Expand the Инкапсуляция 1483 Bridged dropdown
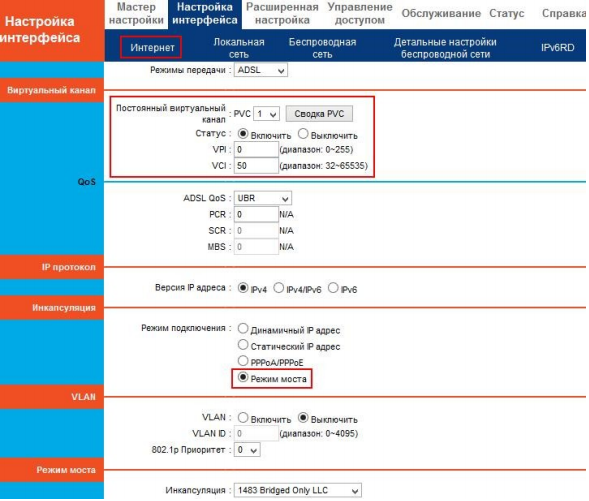Screen dimensions: 589x501 pos(298,490)
